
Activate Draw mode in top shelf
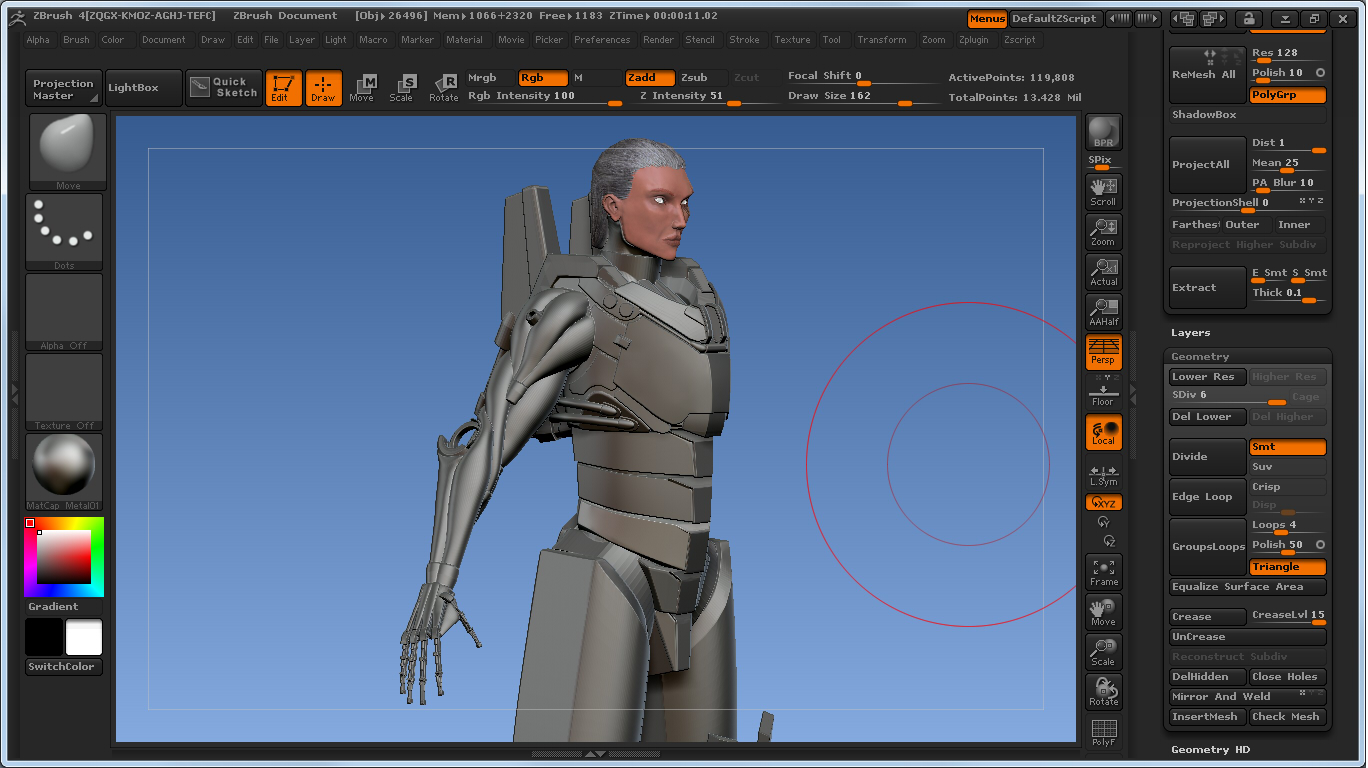click(323, 88)
